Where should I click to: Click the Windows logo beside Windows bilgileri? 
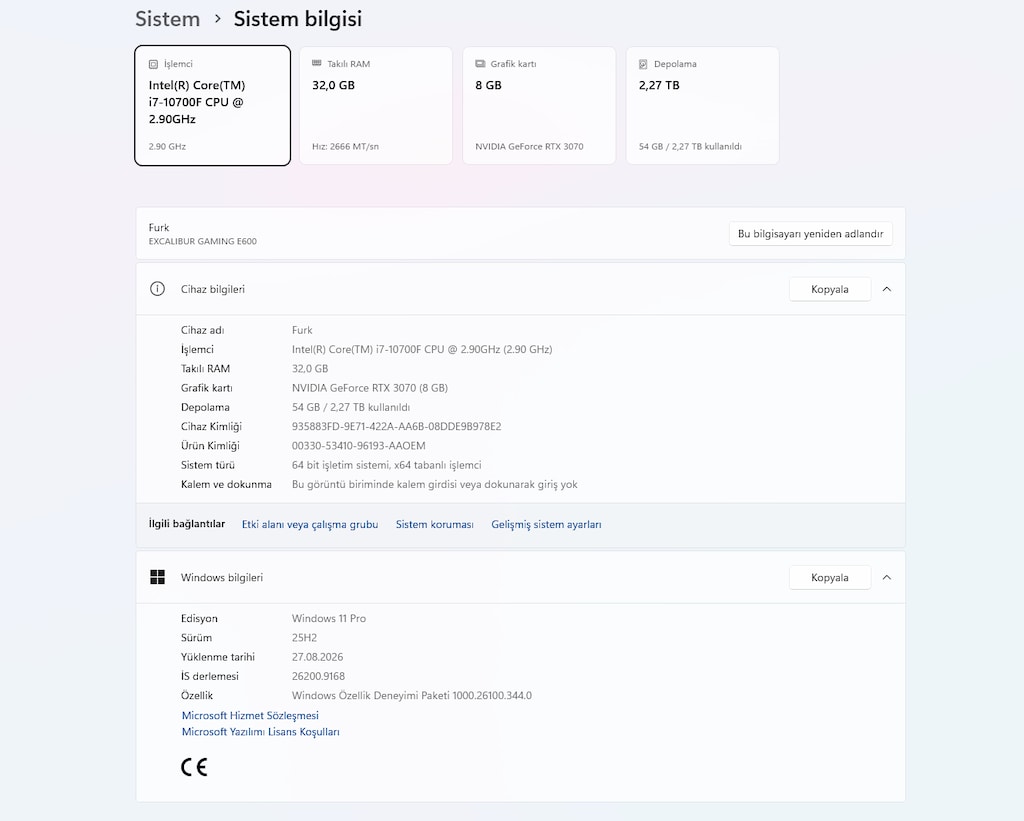157,577
